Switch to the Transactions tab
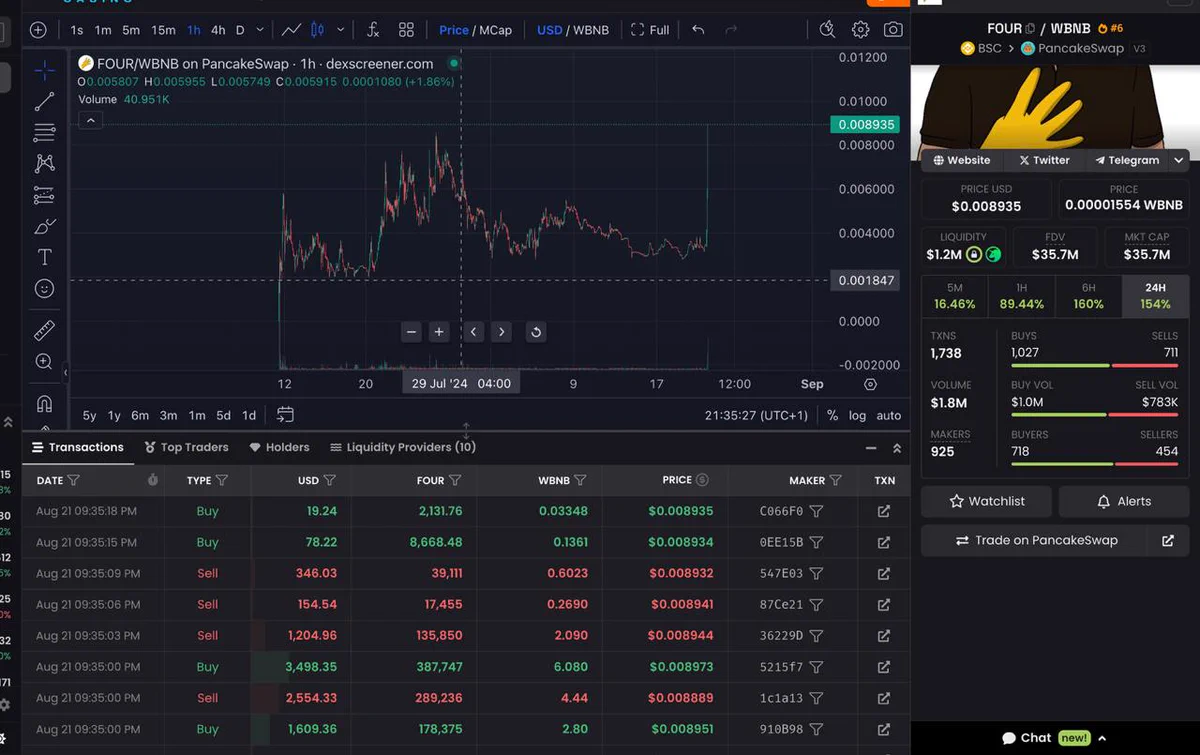The width and height of the screenshot is (1200, 755). coord(78,447)
